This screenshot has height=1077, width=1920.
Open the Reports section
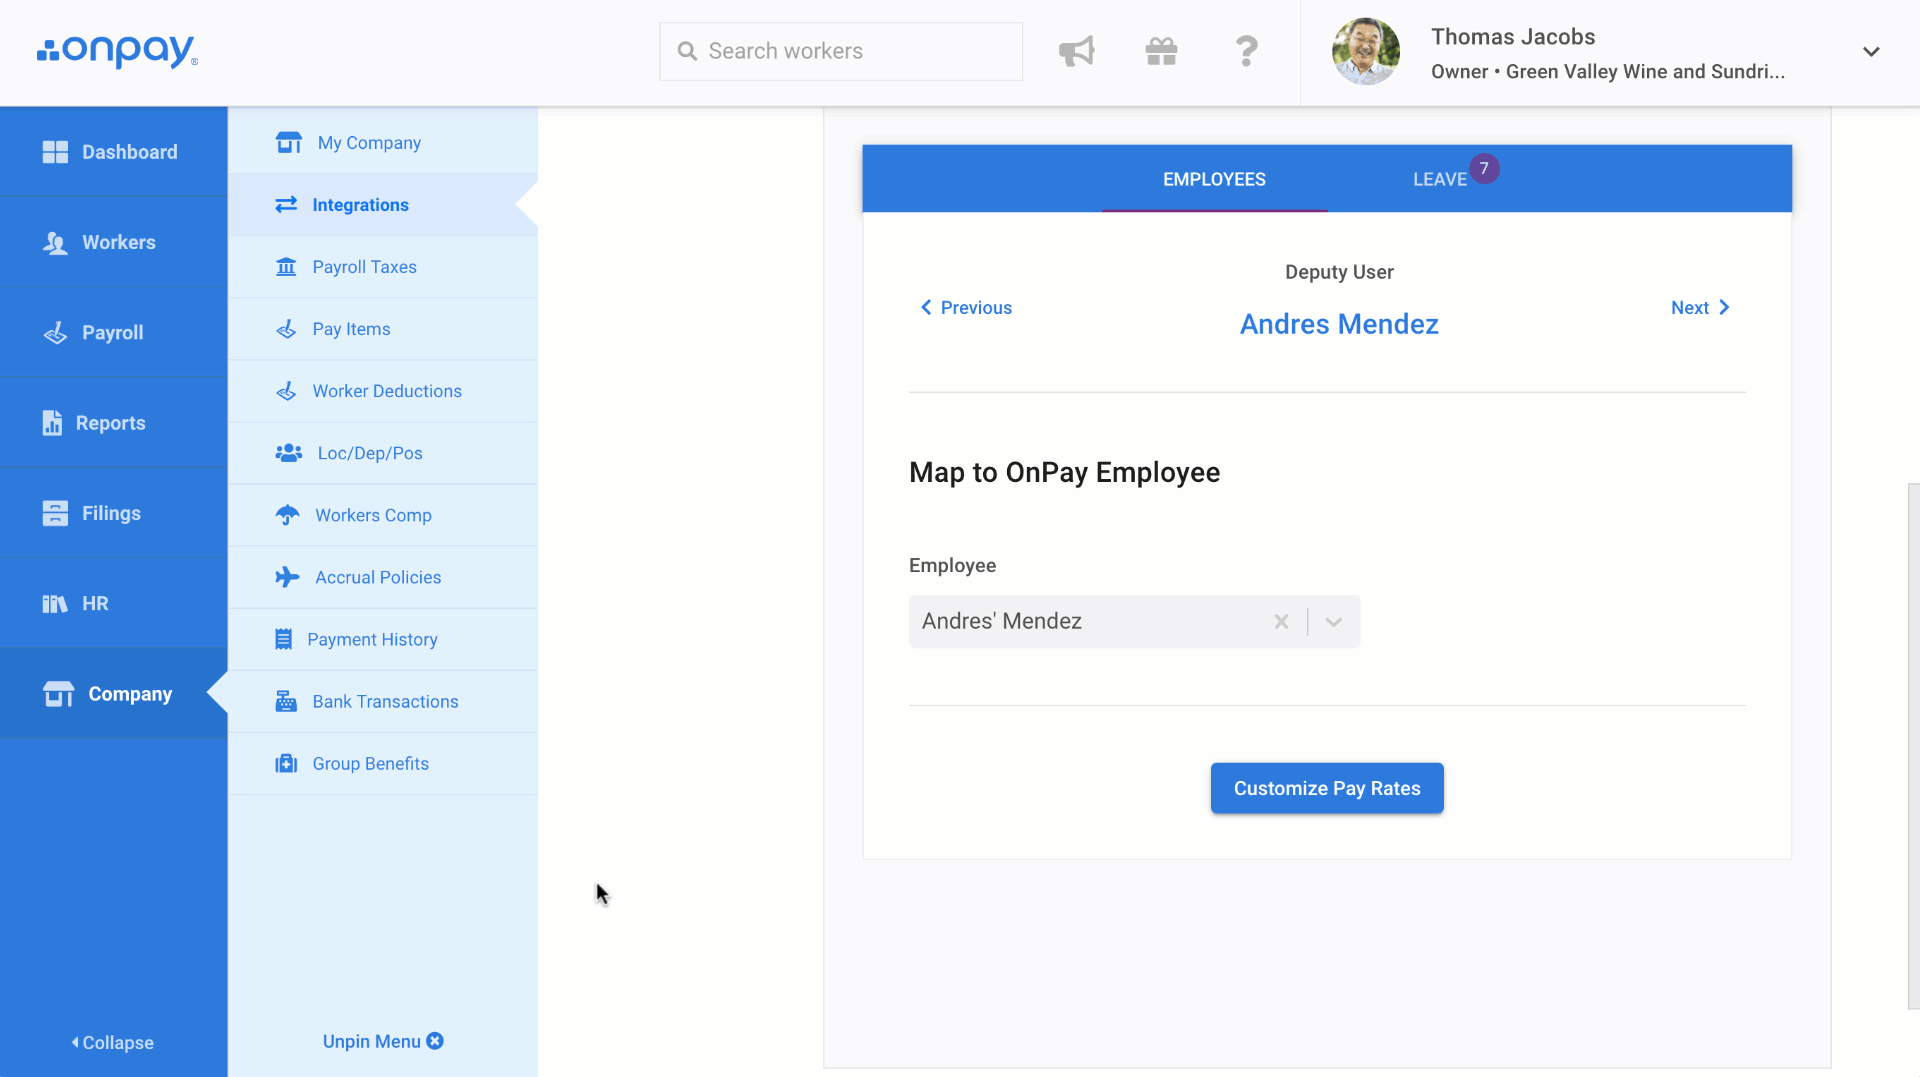pos(114,423)
